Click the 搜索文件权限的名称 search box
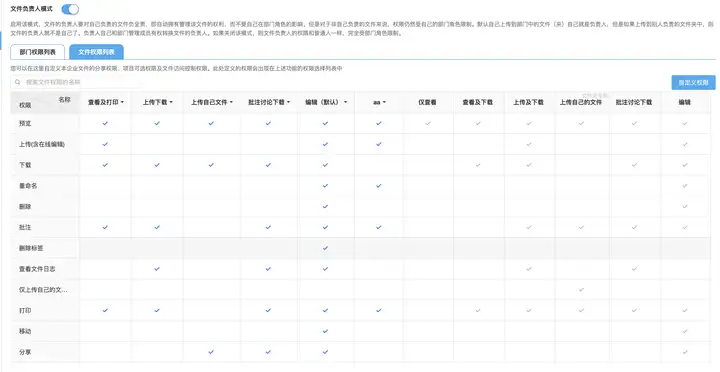 click(x=76, y=82)
